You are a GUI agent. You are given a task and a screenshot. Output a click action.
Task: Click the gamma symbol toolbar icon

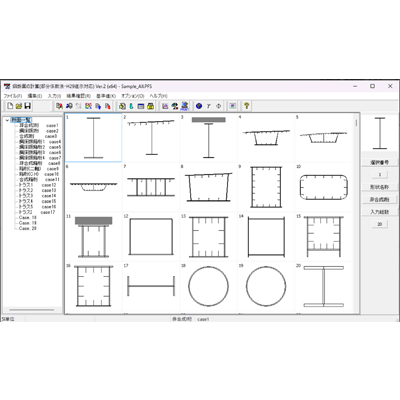[209, 106]
